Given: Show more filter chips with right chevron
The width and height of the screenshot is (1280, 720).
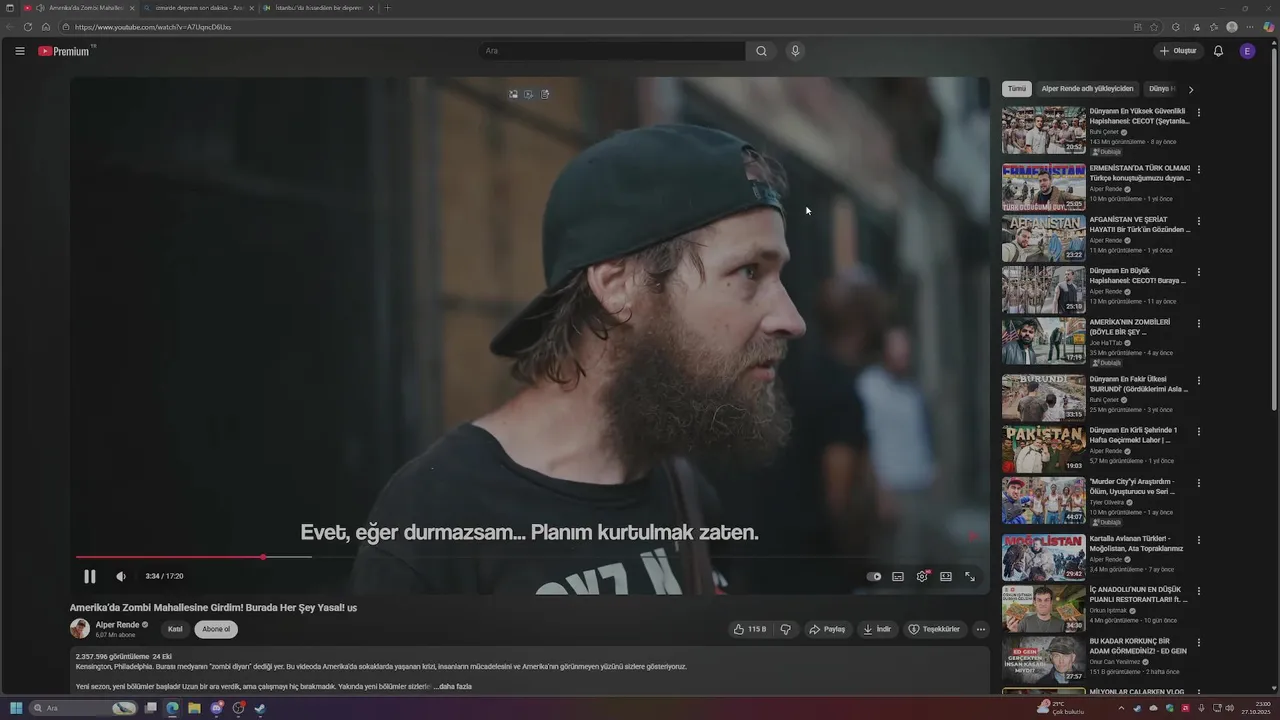Looking at the screenshot, I should tap(1190, 89).
